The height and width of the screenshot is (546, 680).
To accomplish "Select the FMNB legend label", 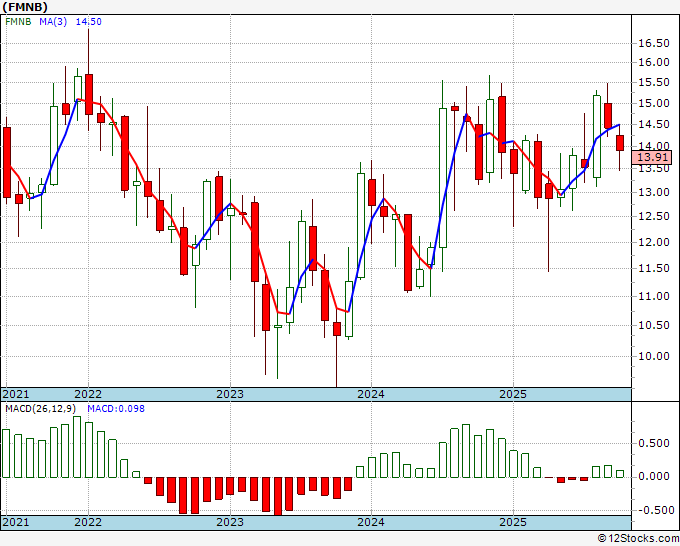I will click(x=18, y=22).
